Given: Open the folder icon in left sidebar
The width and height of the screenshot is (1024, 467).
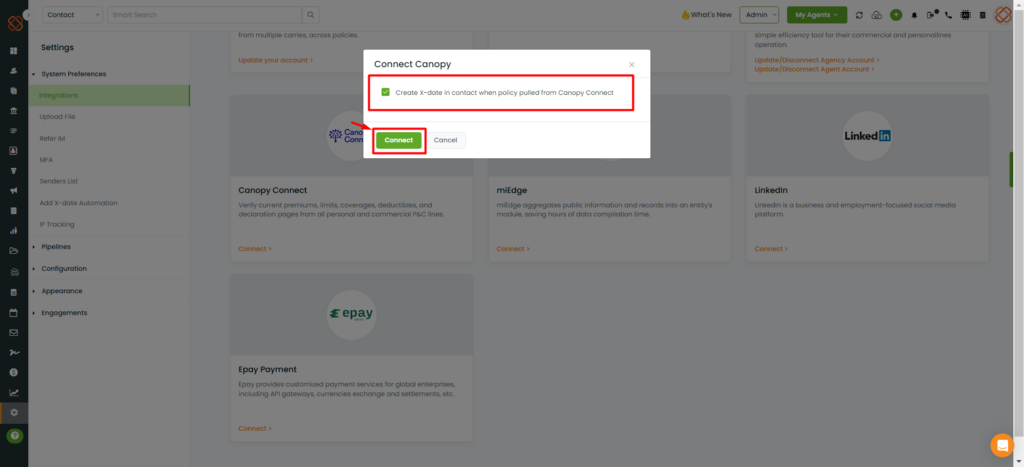Looking at the screenshot, I should click(14, 251).
